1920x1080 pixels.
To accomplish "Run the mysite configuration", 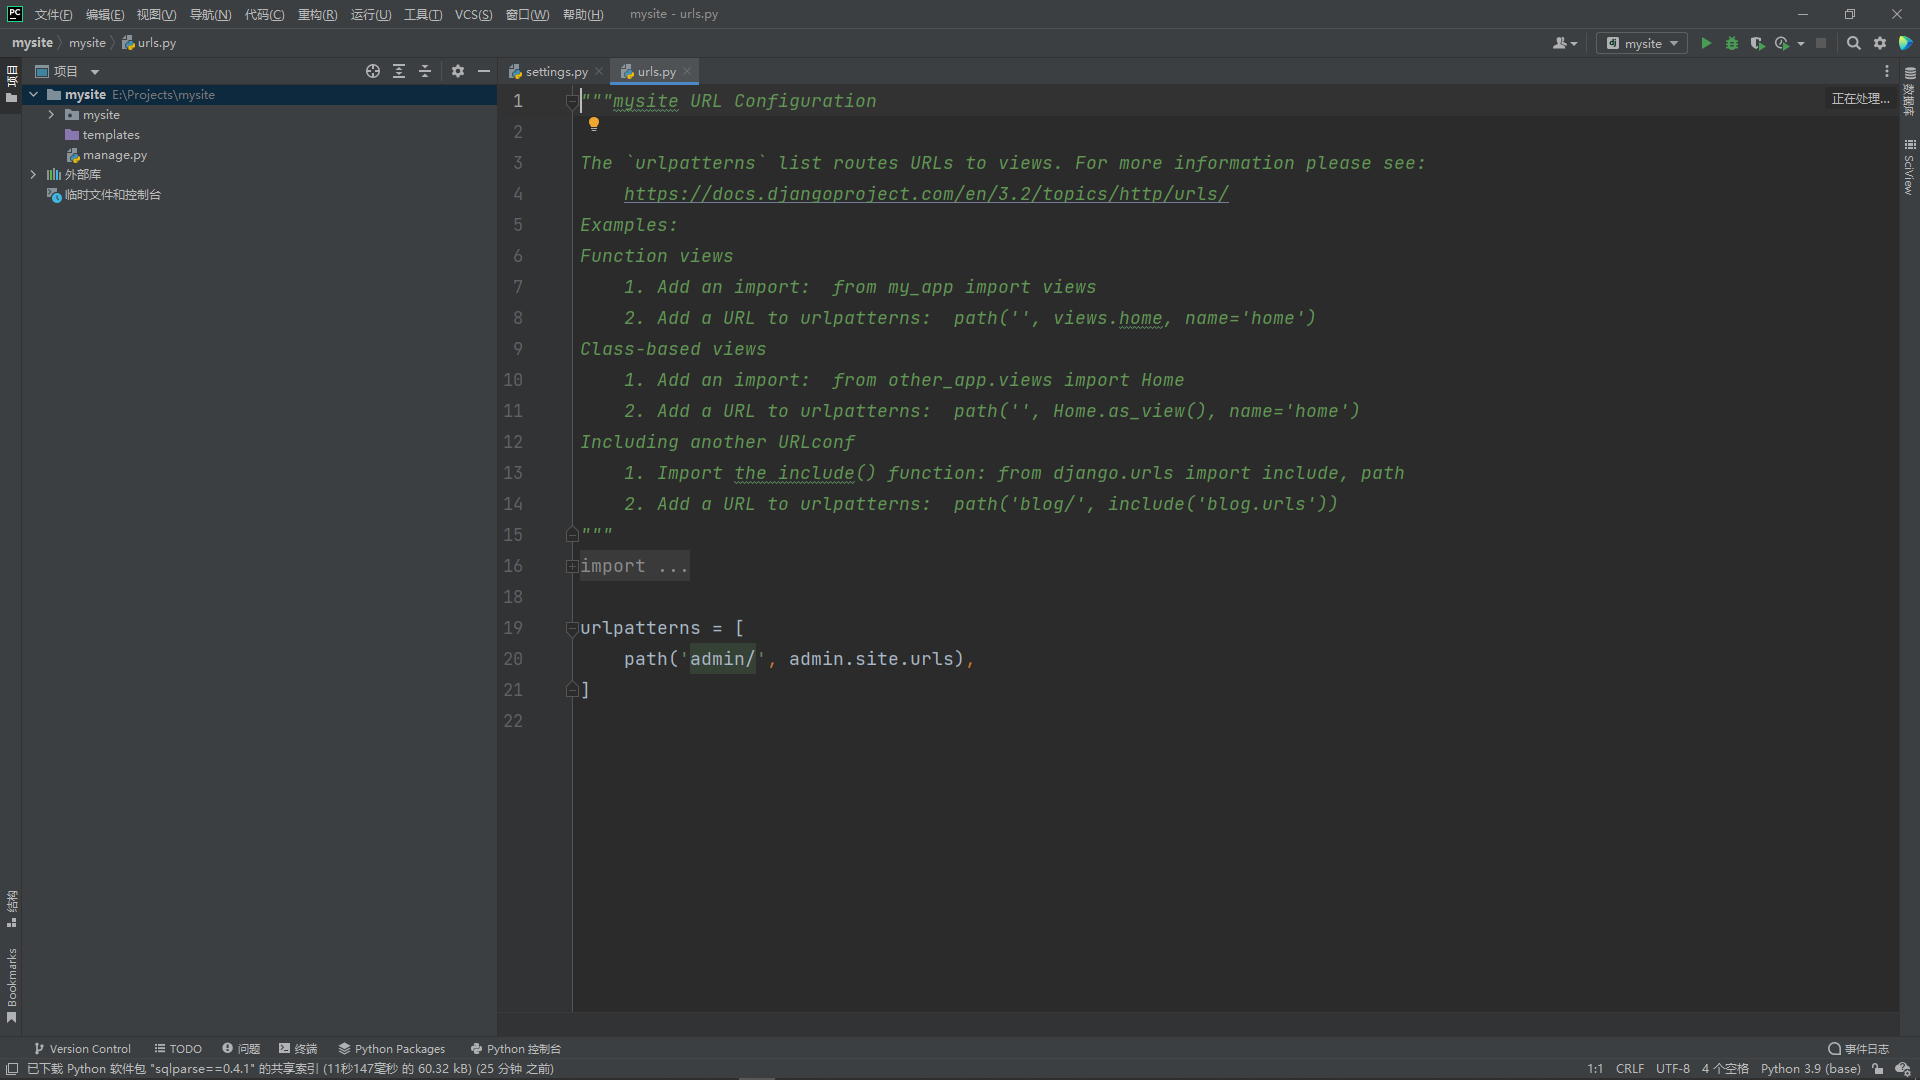I will [1706, 43].
